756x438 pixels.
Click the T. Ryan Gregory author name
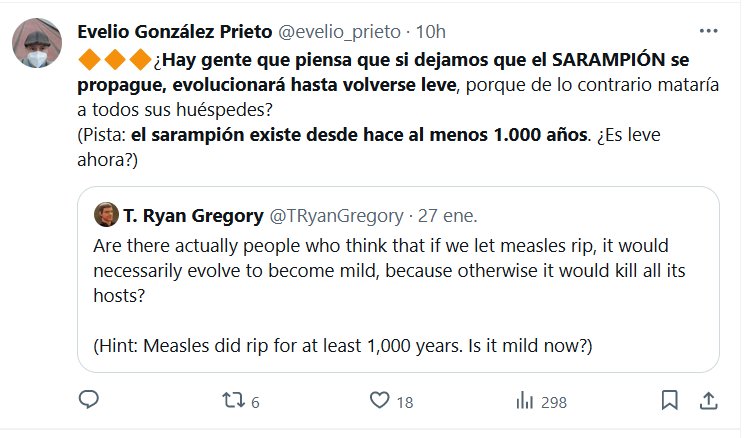pos(189,216)
